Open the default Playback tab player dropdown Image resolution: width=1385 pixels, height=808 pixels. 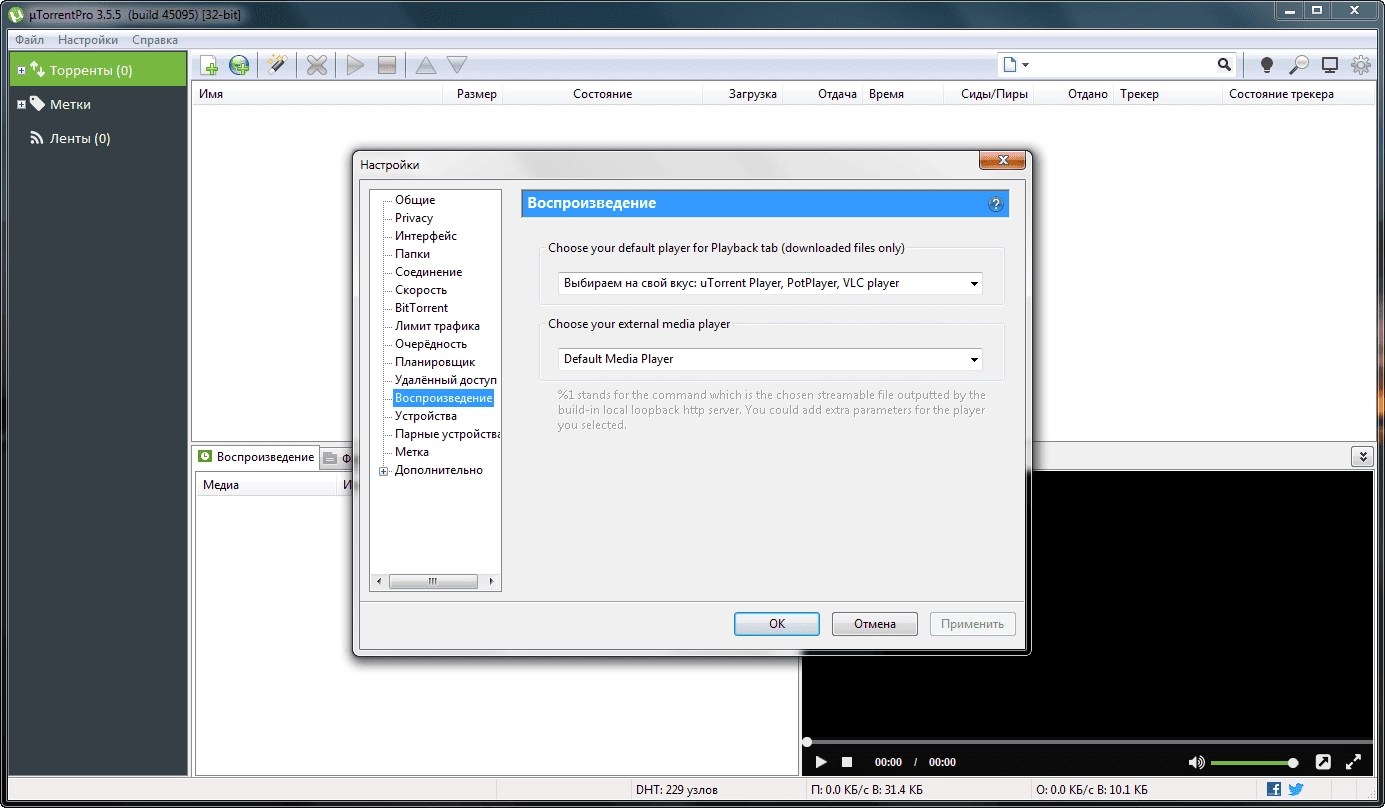pos(770,283)
